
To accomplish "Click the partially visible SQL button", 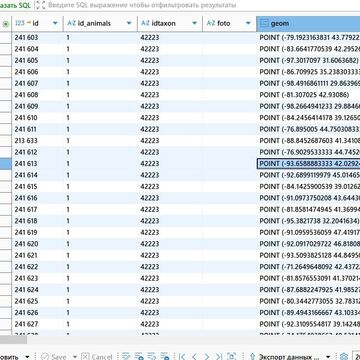I will 15,5.
